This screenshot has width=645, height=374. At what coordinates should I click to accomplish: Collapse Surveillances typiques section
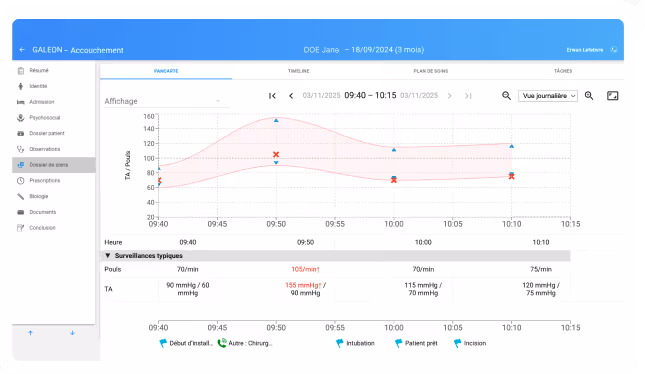(108, 256)
